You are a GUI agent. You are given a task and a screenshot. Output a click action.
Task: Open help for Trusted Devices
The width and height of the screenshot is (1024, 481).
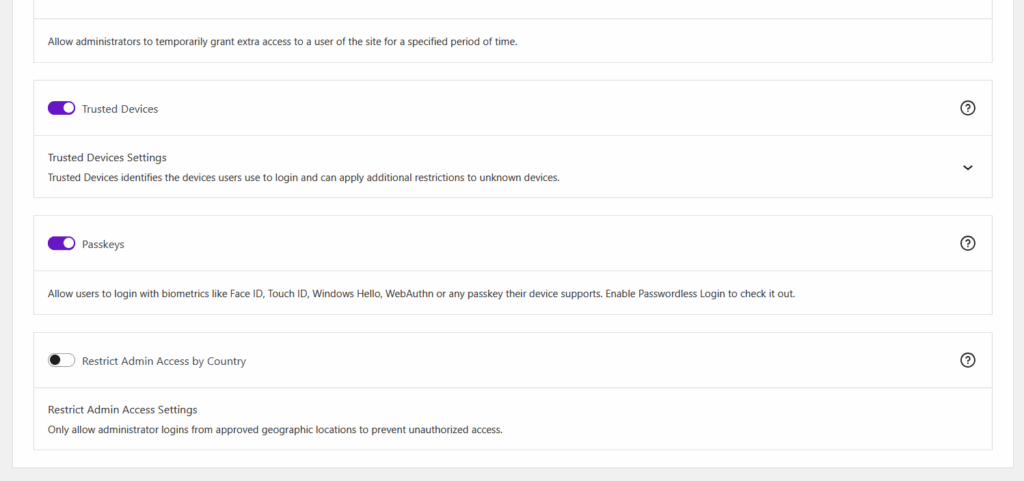click(x=967, y=108)
